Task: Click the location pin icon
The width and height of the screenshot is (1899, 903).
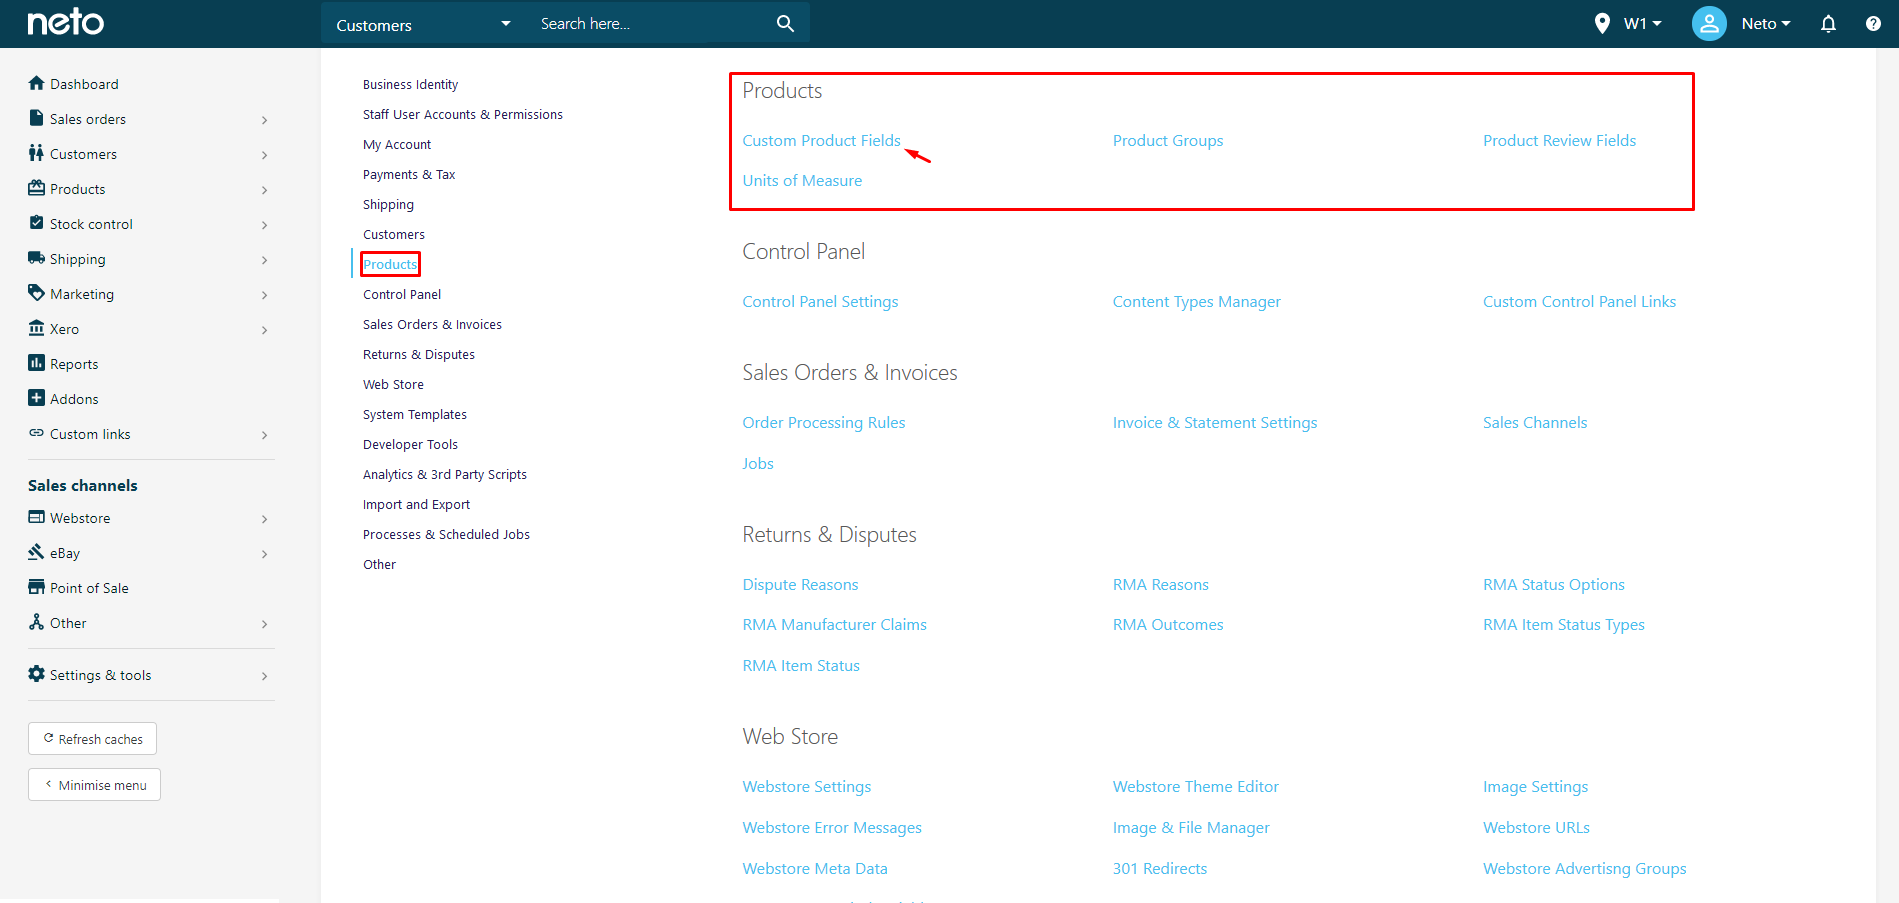Action: pyautogui.click(x=1602, y=24)
